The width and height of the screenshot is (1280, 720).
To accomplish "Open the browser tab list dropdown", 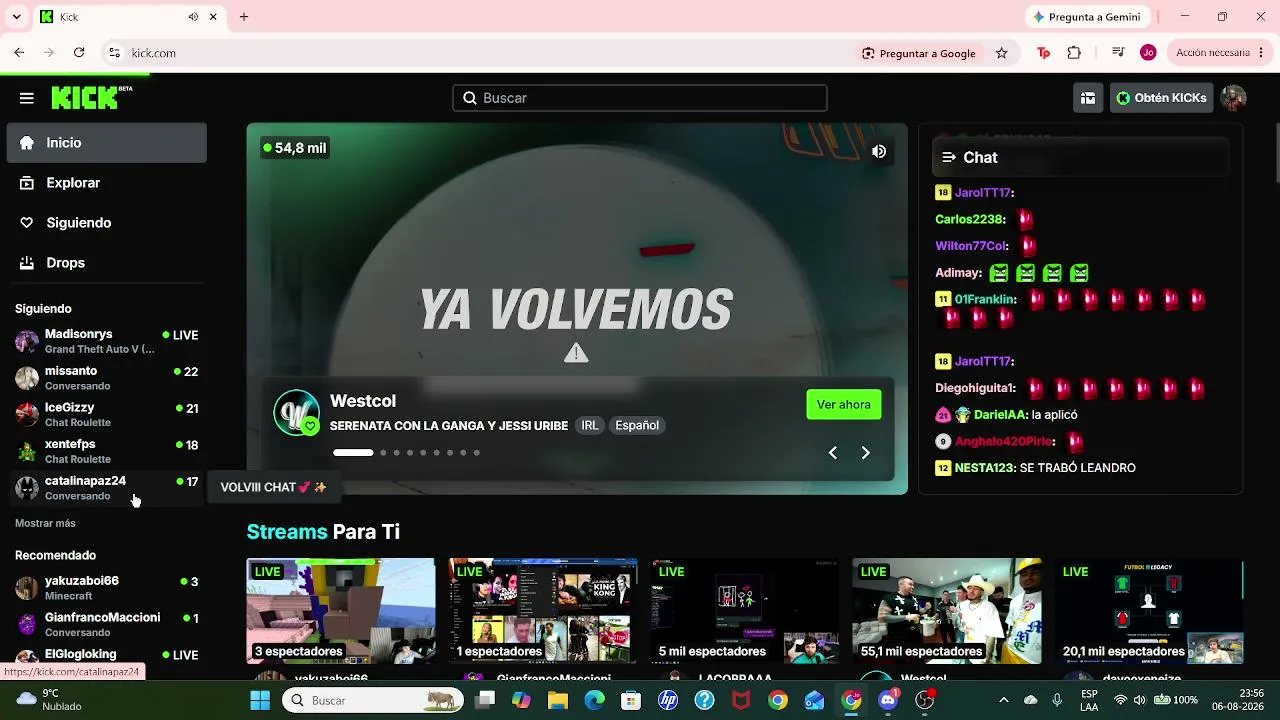I will click(x=16, y=17).
